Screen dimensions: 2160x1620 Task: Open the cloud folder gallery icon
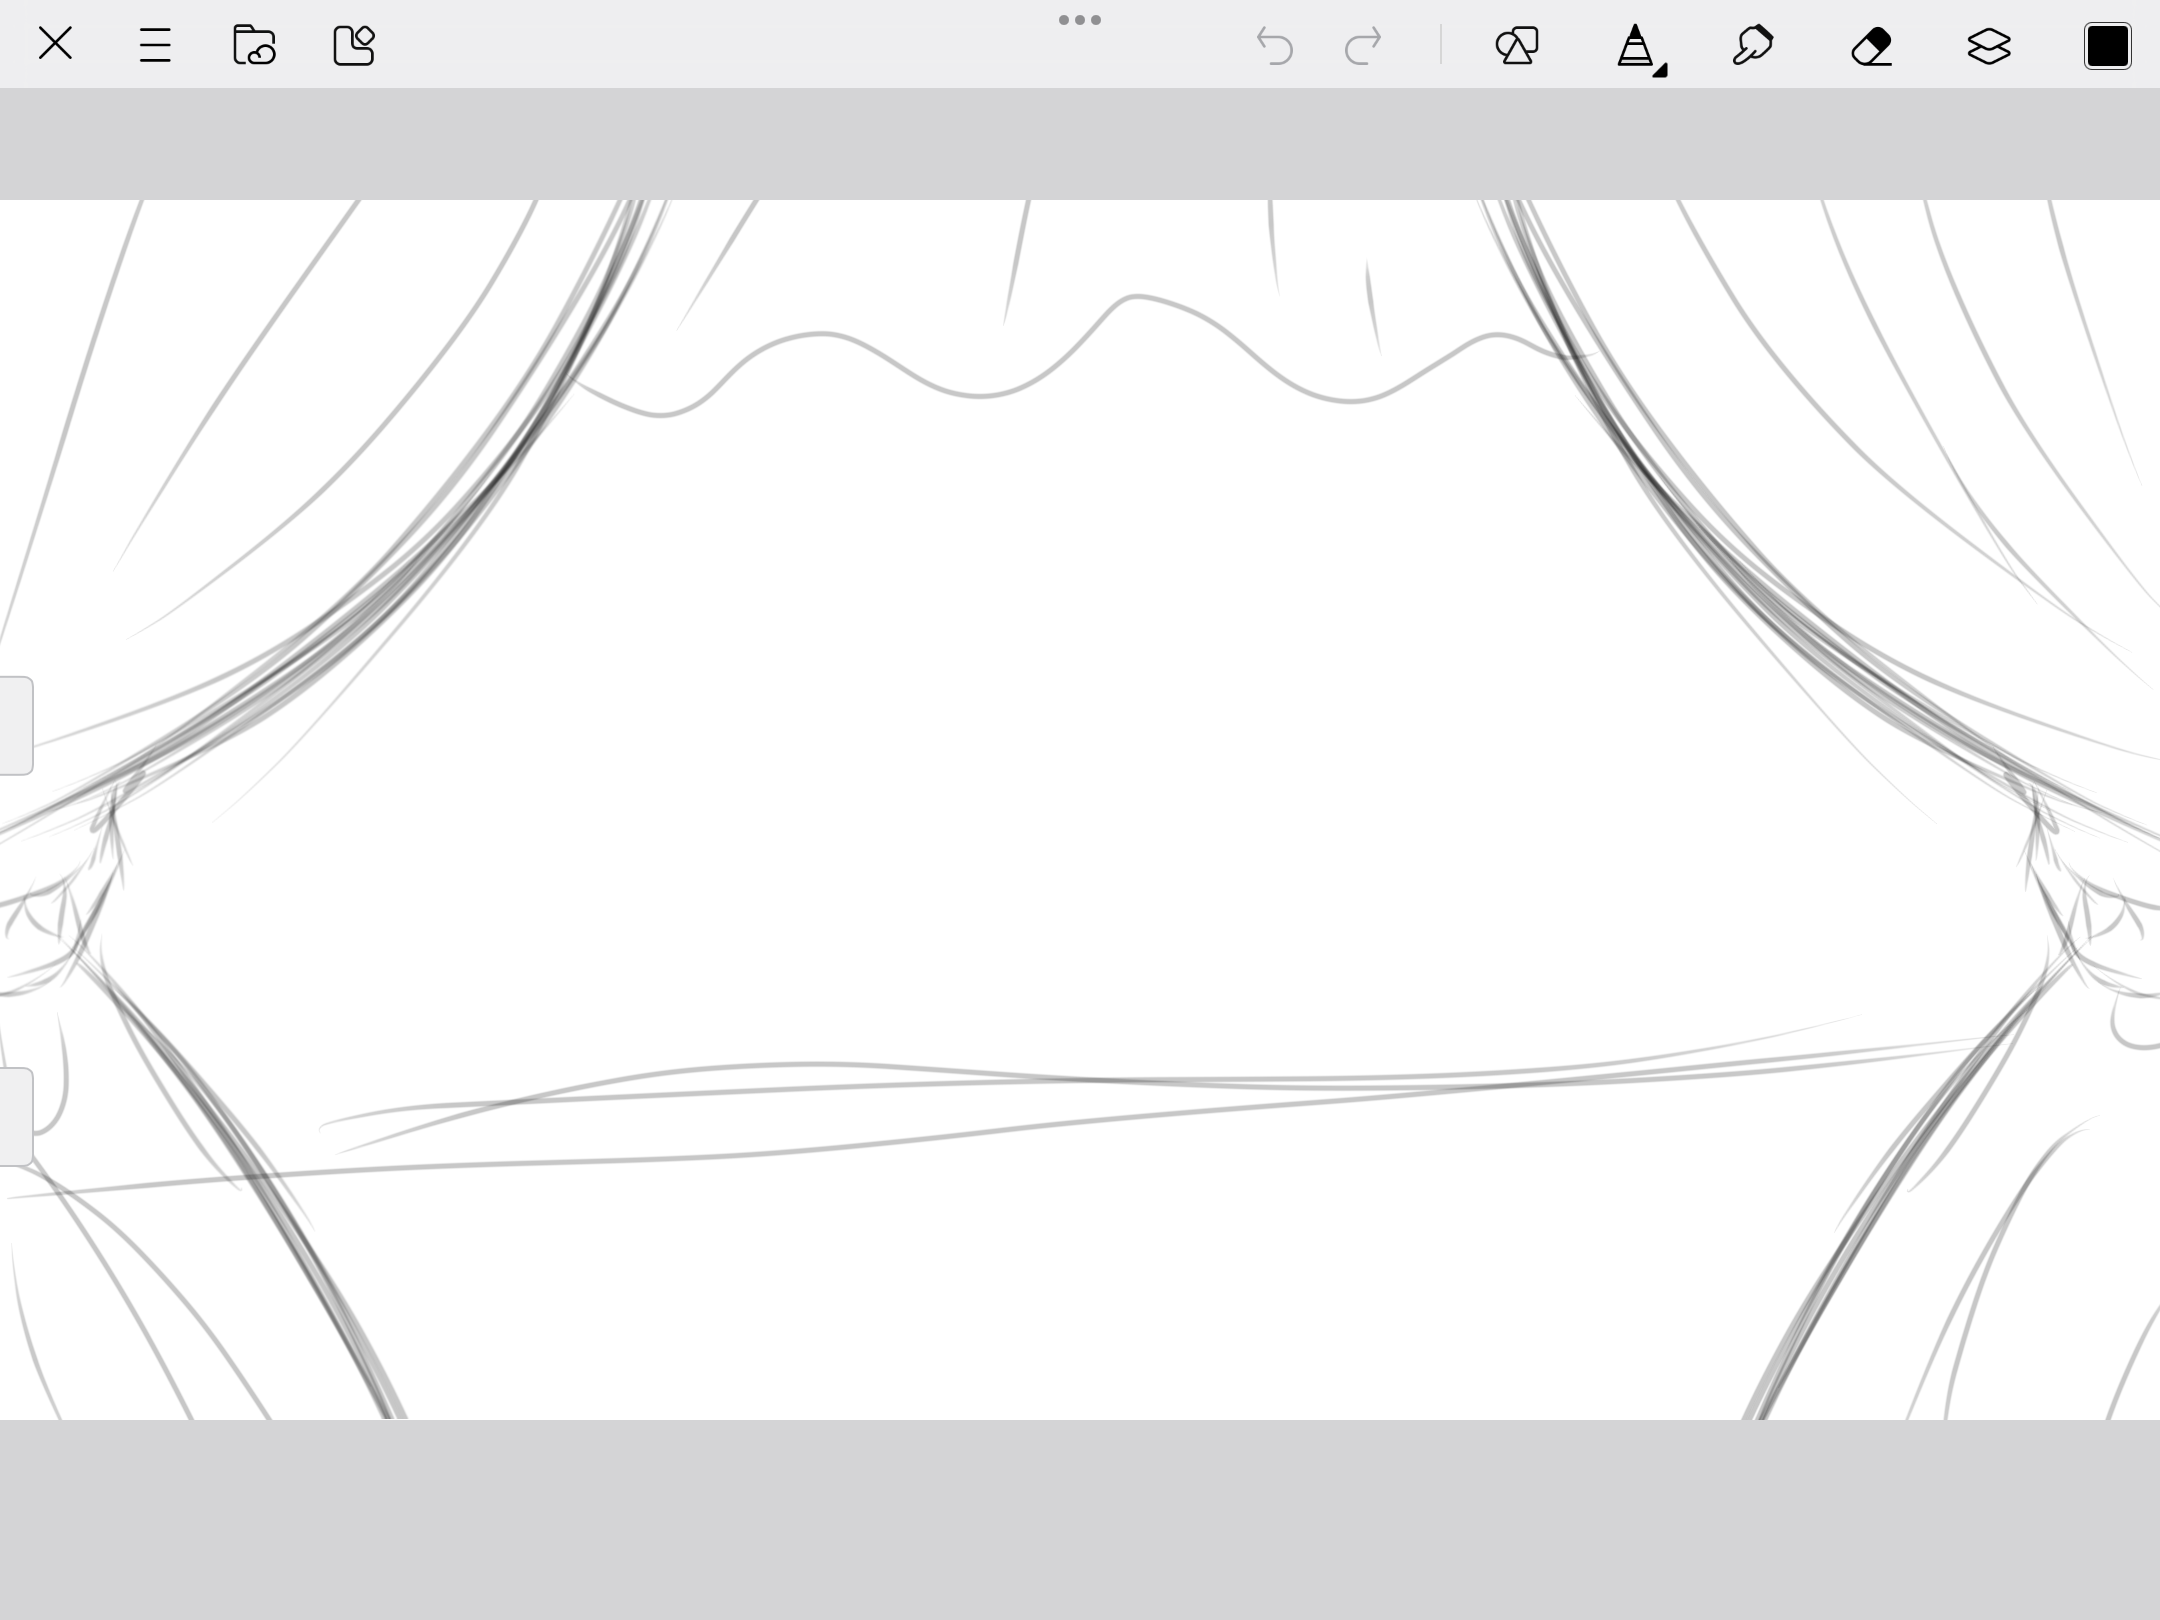(254, 45)
